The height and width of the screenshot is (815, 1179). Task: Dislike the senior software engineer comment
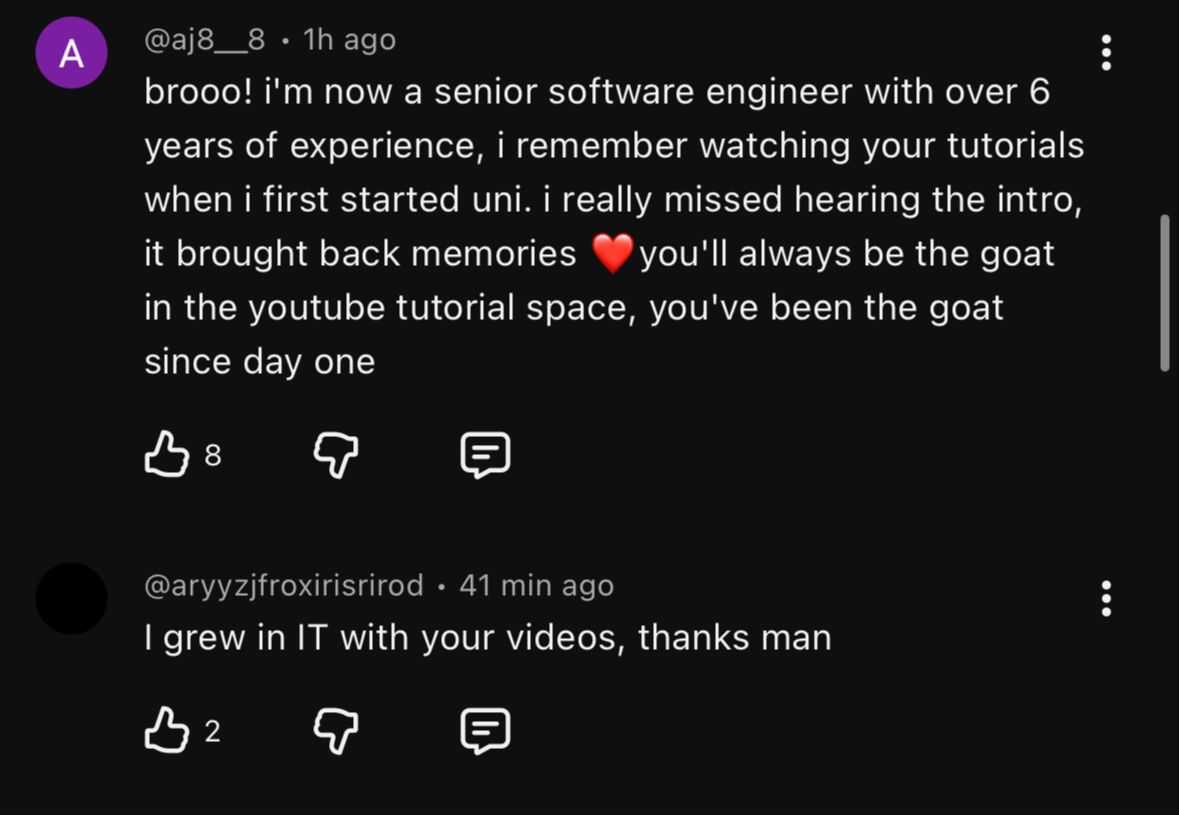[x=336, y=456]
